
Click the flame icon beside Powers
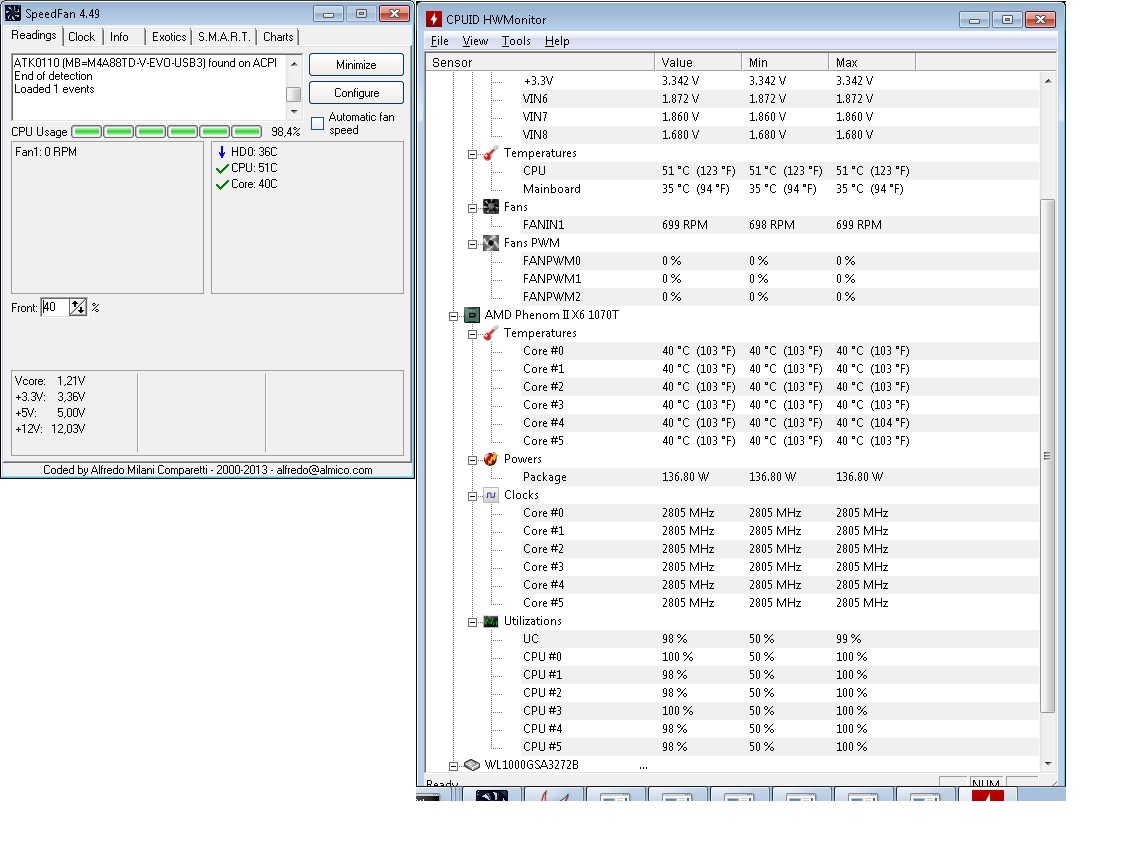point(490,459)
